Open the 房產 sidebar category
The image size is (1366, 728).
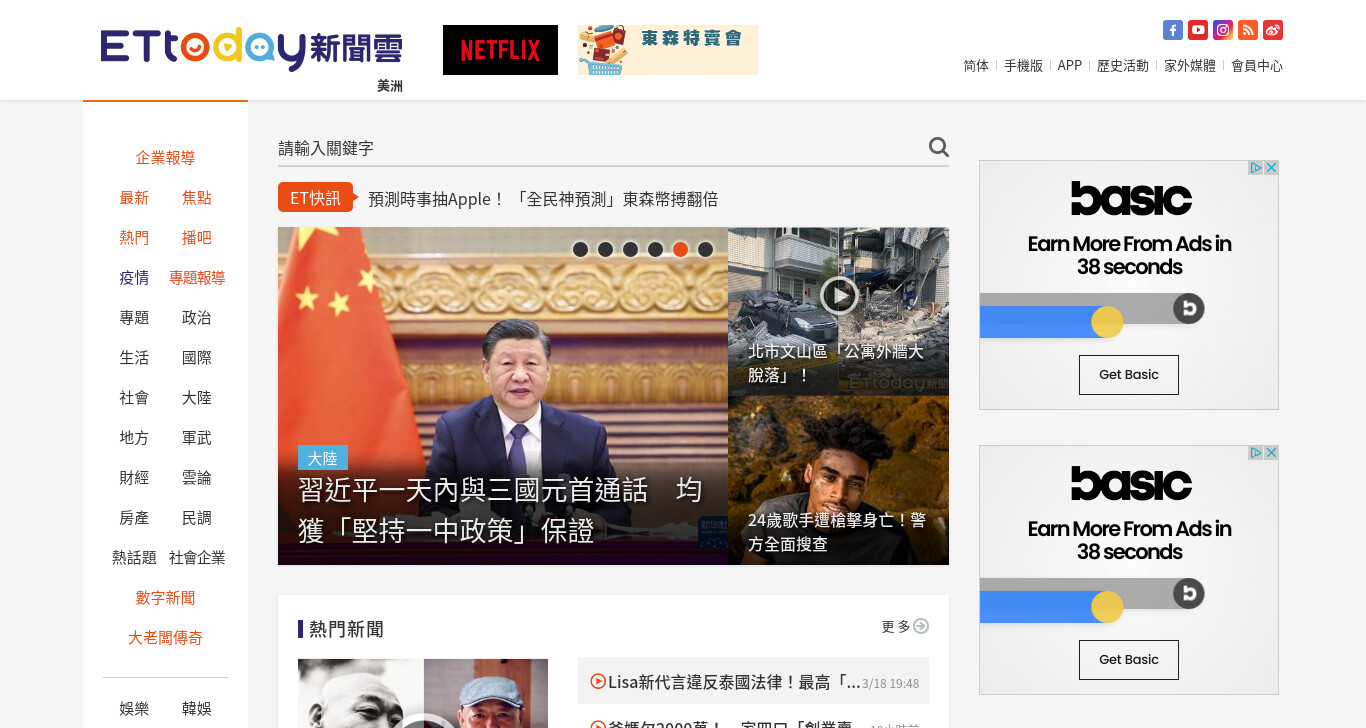(x=134, y=518)
